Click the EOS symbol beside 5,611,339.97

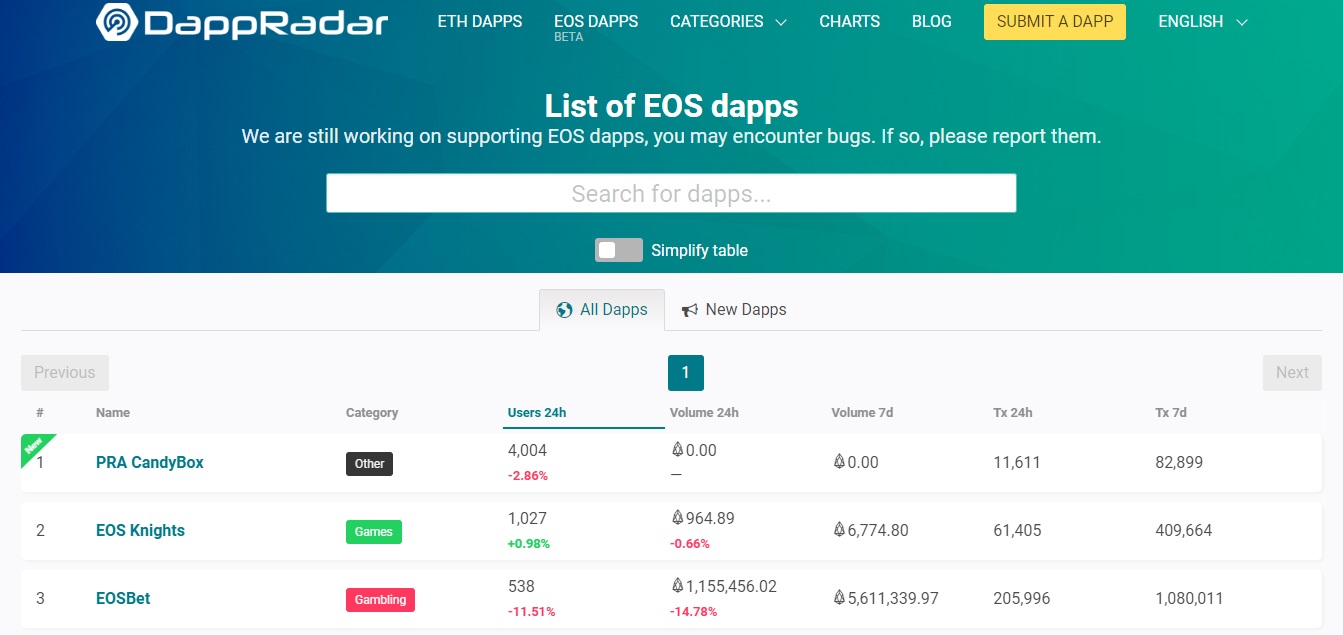839,598
